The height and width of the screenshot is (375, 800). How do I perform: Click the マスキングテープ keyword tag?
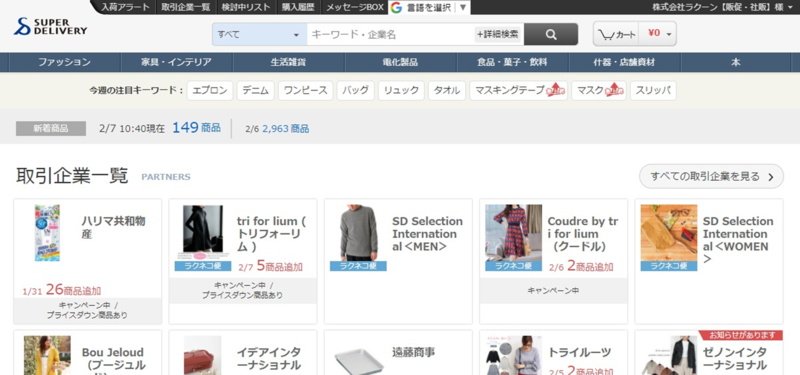518,90
